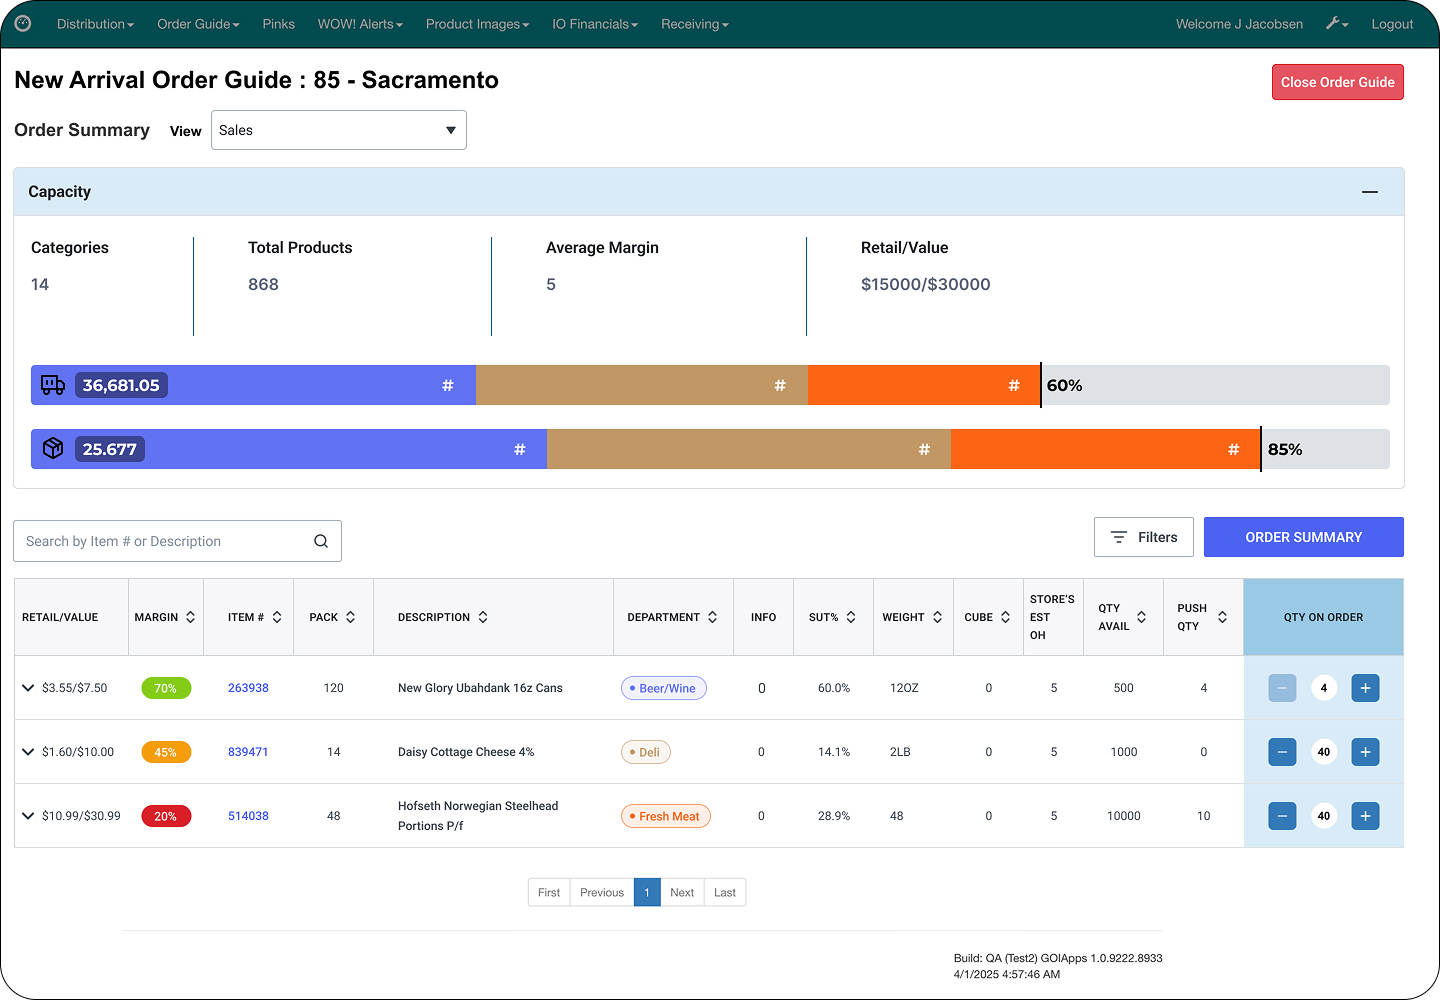Expand the New Glory Ubahdank row
This screenshot has width=1440, height=1000.
[28, 688]
